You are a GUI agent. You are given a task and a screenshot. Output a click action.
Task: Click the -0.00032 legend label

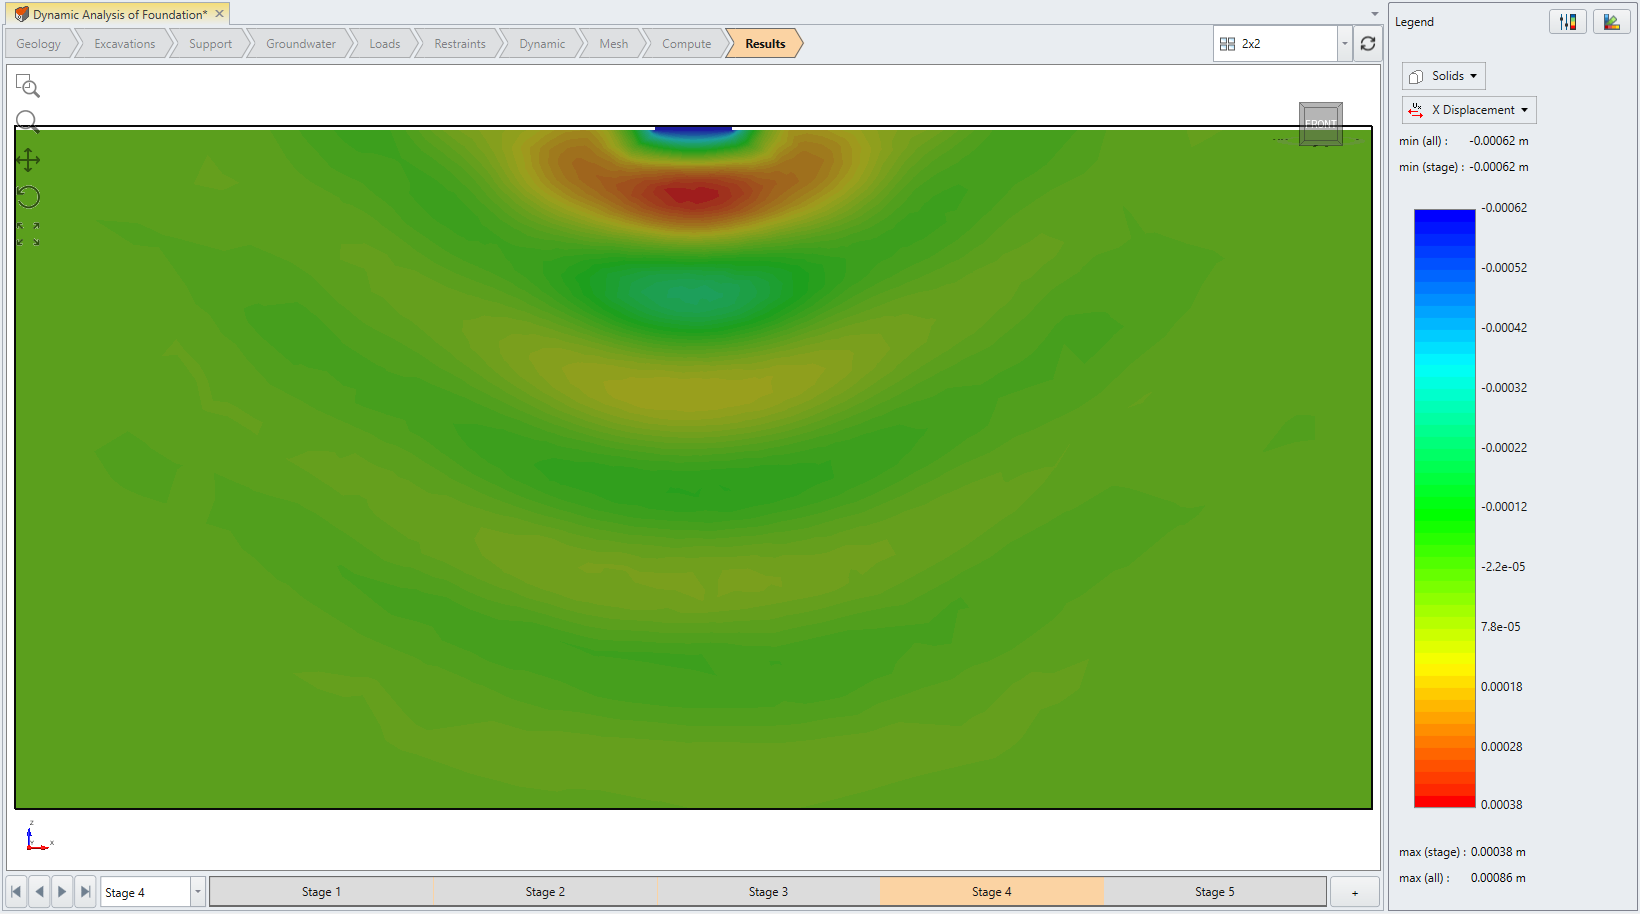[1504, 388]
